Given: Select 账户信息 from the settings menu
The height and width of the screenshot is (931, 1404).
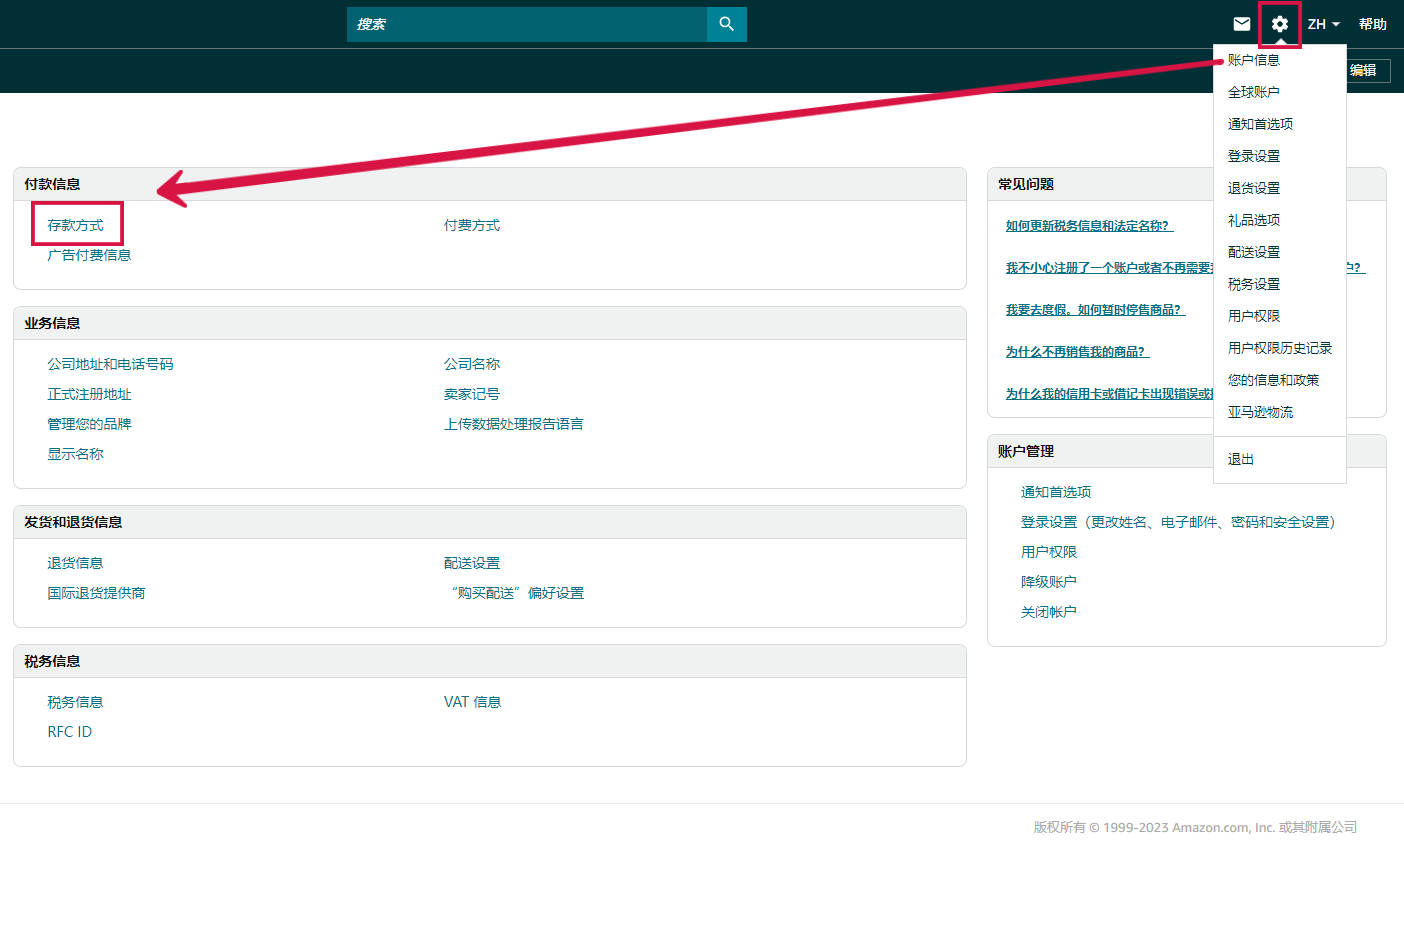Looking at the screenshot, I should [1253, 60].
